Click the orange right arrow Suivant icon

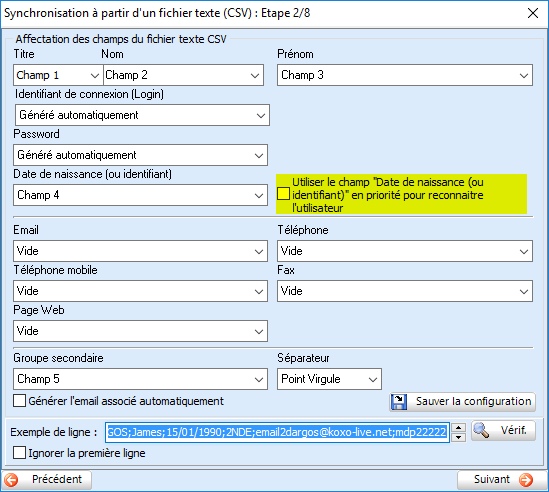point(526,479)
